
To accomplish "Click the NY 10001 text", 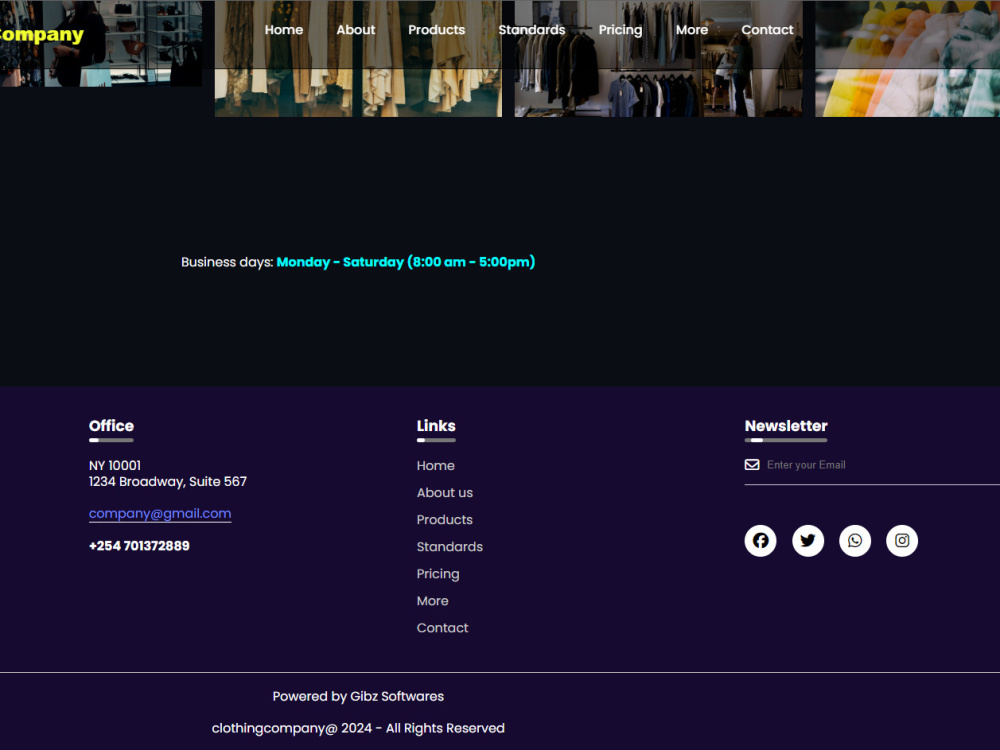I will (x=115, y=466).
